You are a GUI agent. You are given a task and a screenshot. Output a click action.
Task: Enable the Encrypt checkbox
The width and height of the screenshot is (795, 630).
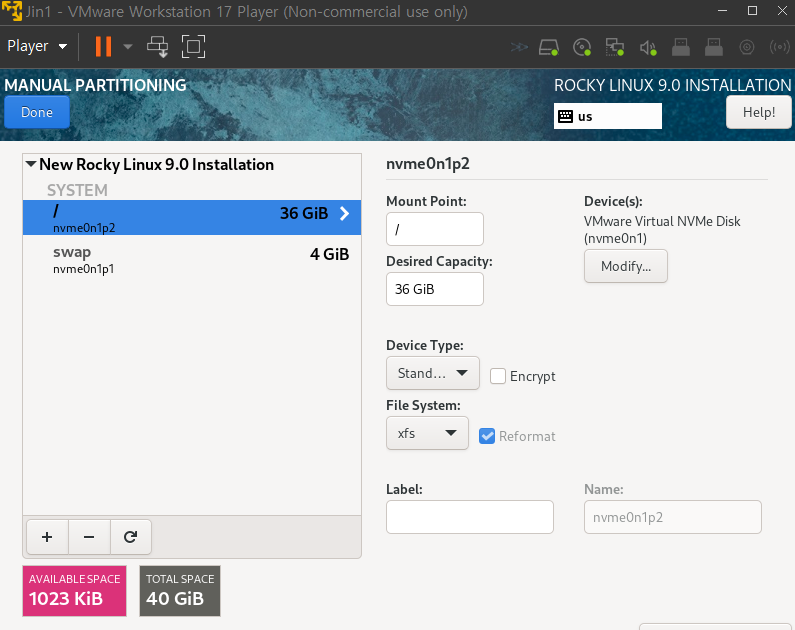point(498,376)
